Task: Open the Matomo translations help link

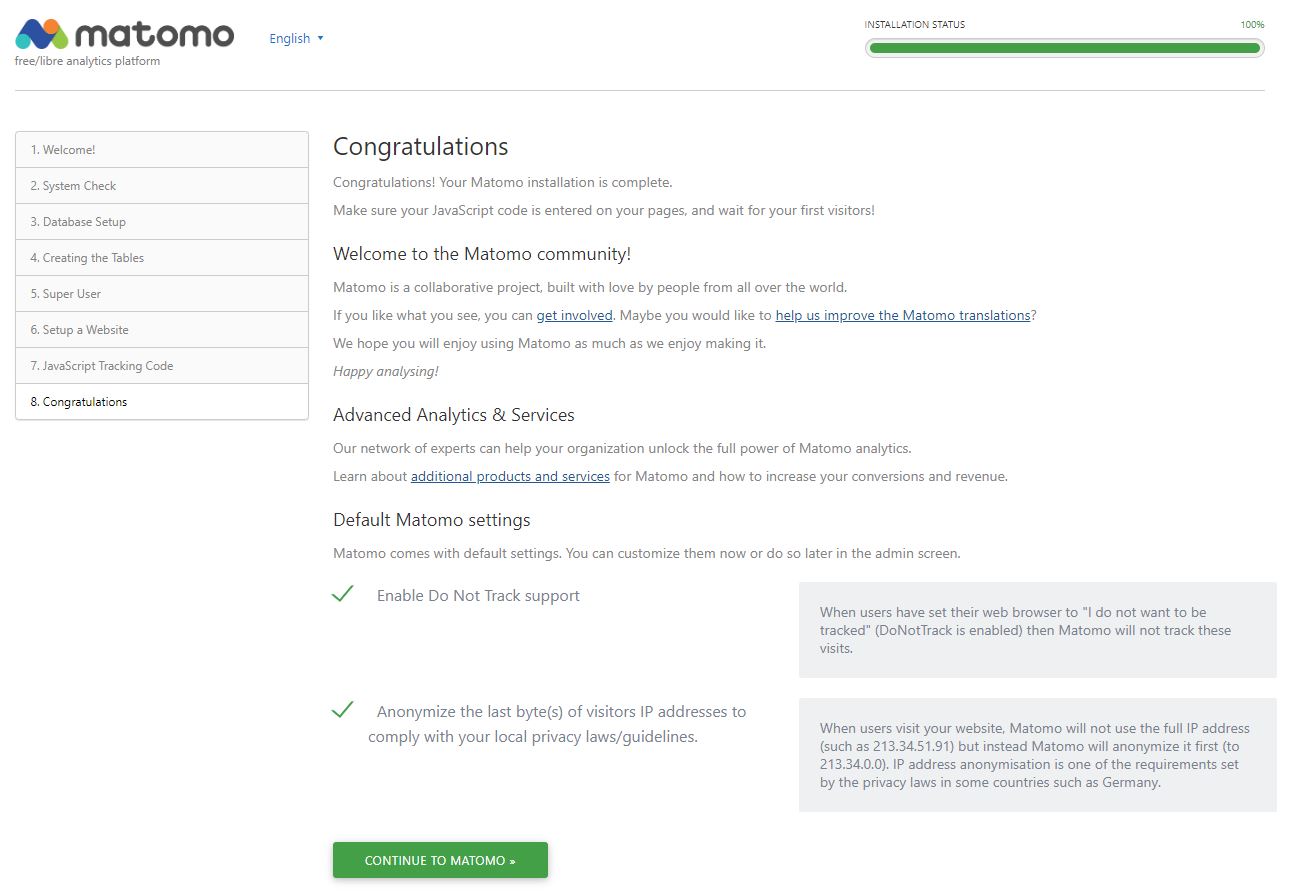Action: click(902, 315)
